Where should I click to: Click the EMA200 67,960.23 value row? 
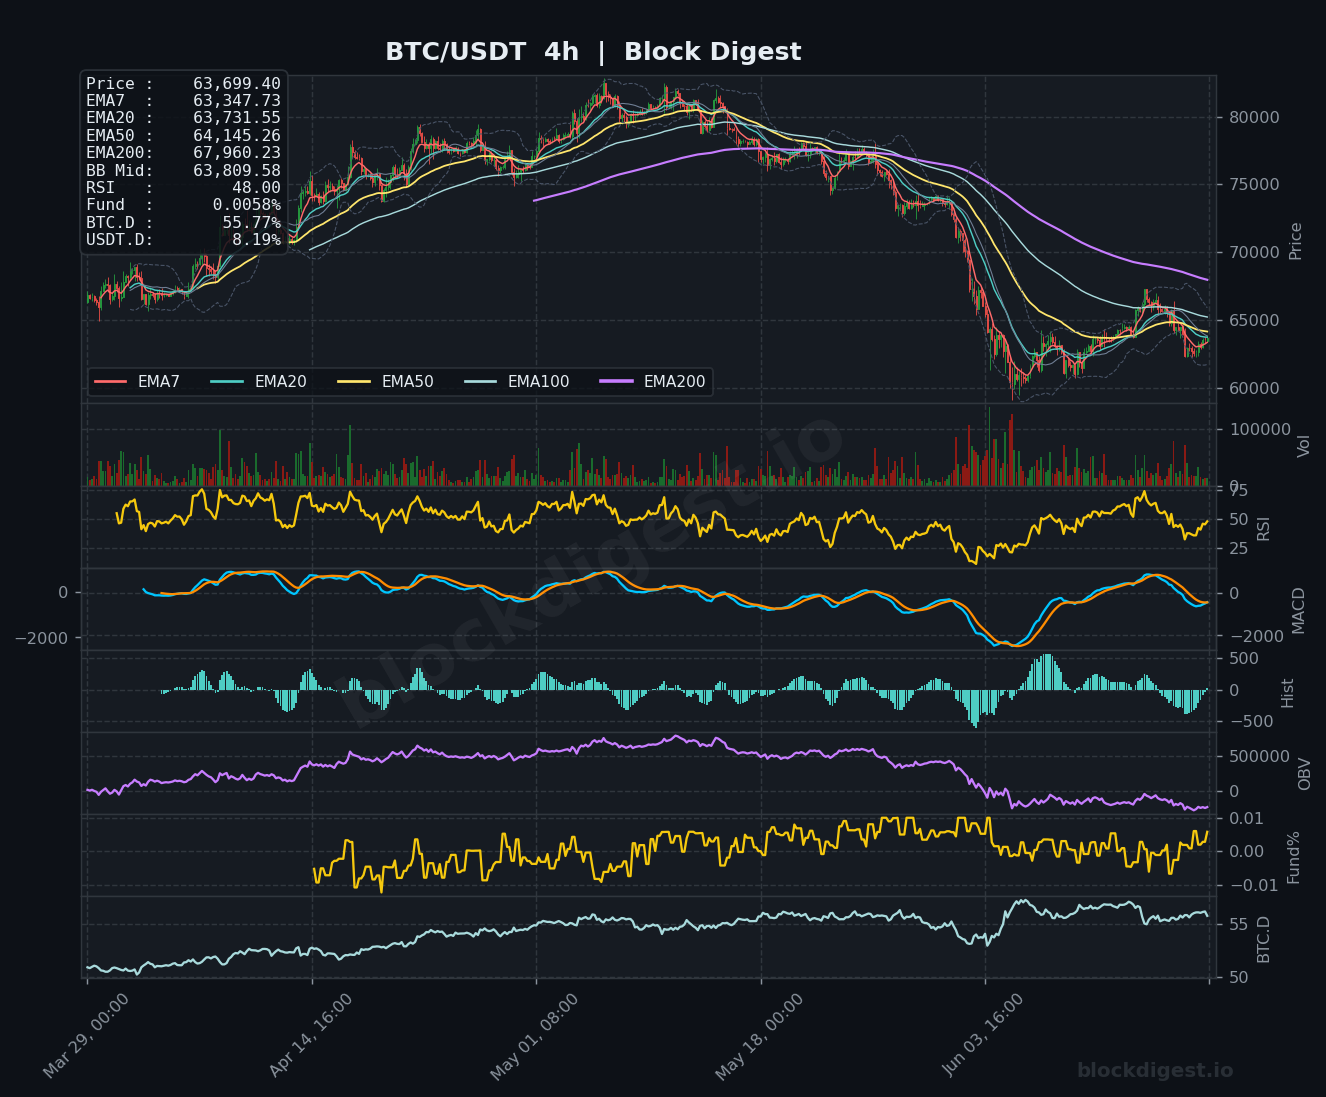pos(183,153)
